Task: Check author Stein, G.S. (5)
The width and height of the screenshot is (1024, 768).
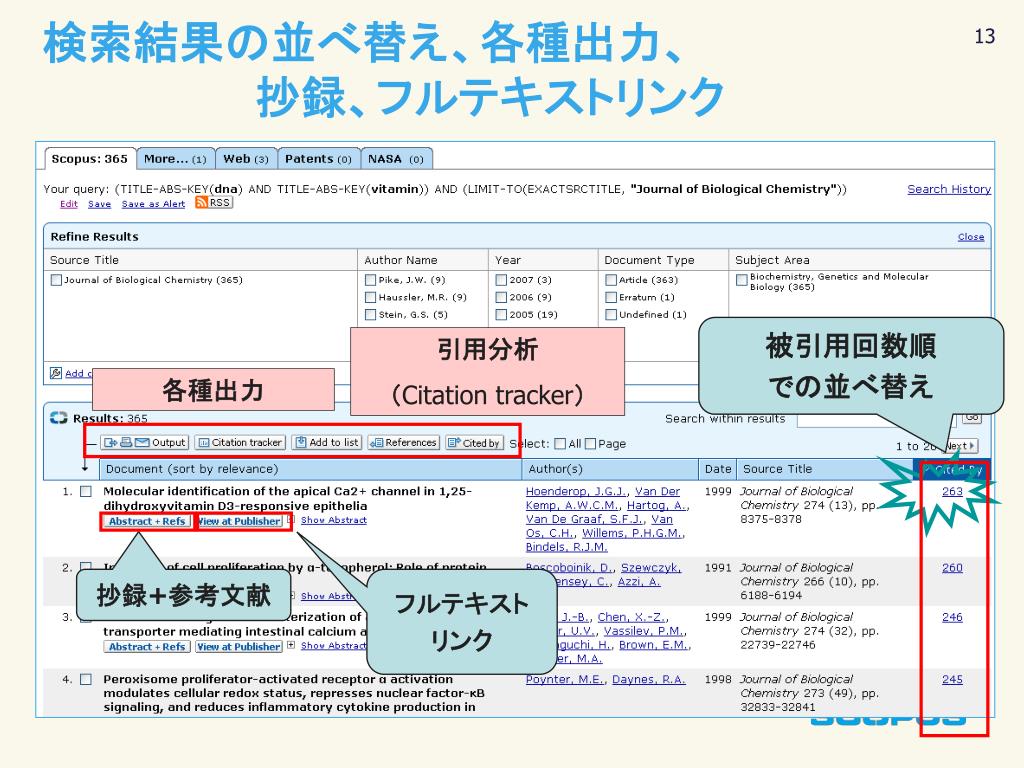Action: (370, 315)
